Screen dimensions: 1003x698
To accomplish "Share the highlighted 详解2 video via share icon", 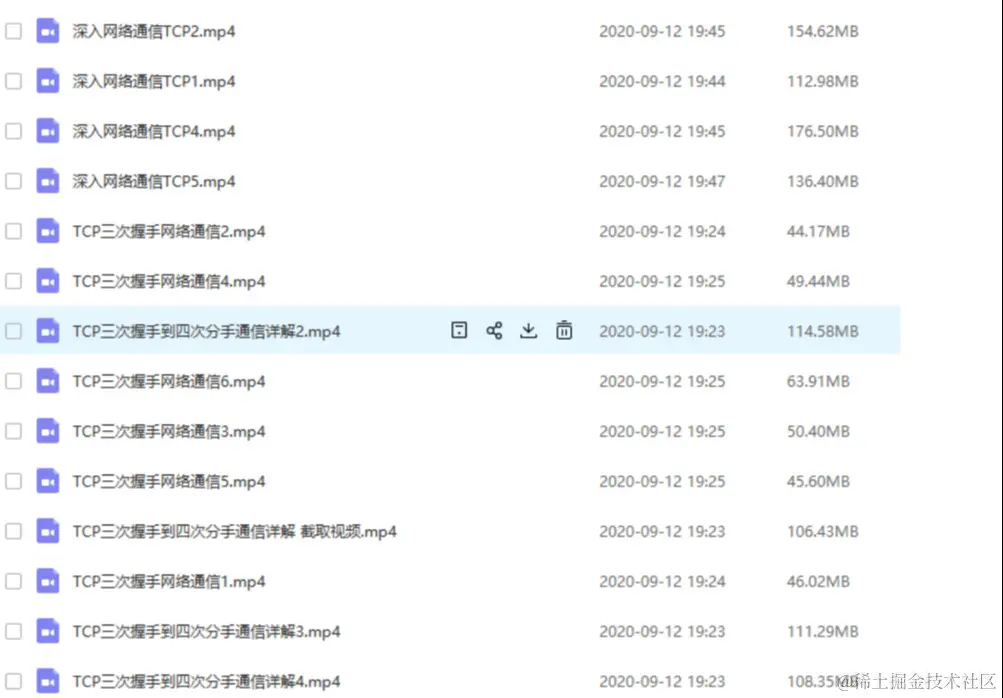I will pos(494,330).
